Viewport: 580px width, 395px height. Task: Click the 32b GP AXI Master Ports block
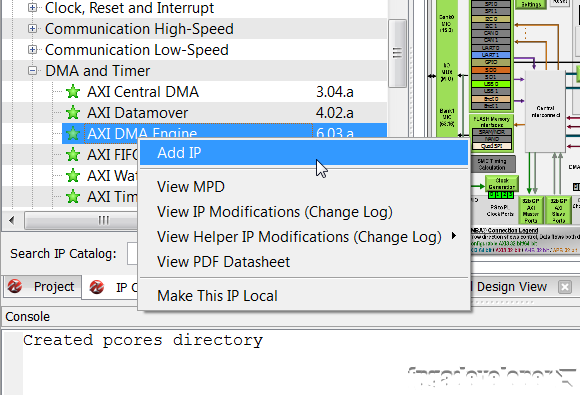click(530, 210)
